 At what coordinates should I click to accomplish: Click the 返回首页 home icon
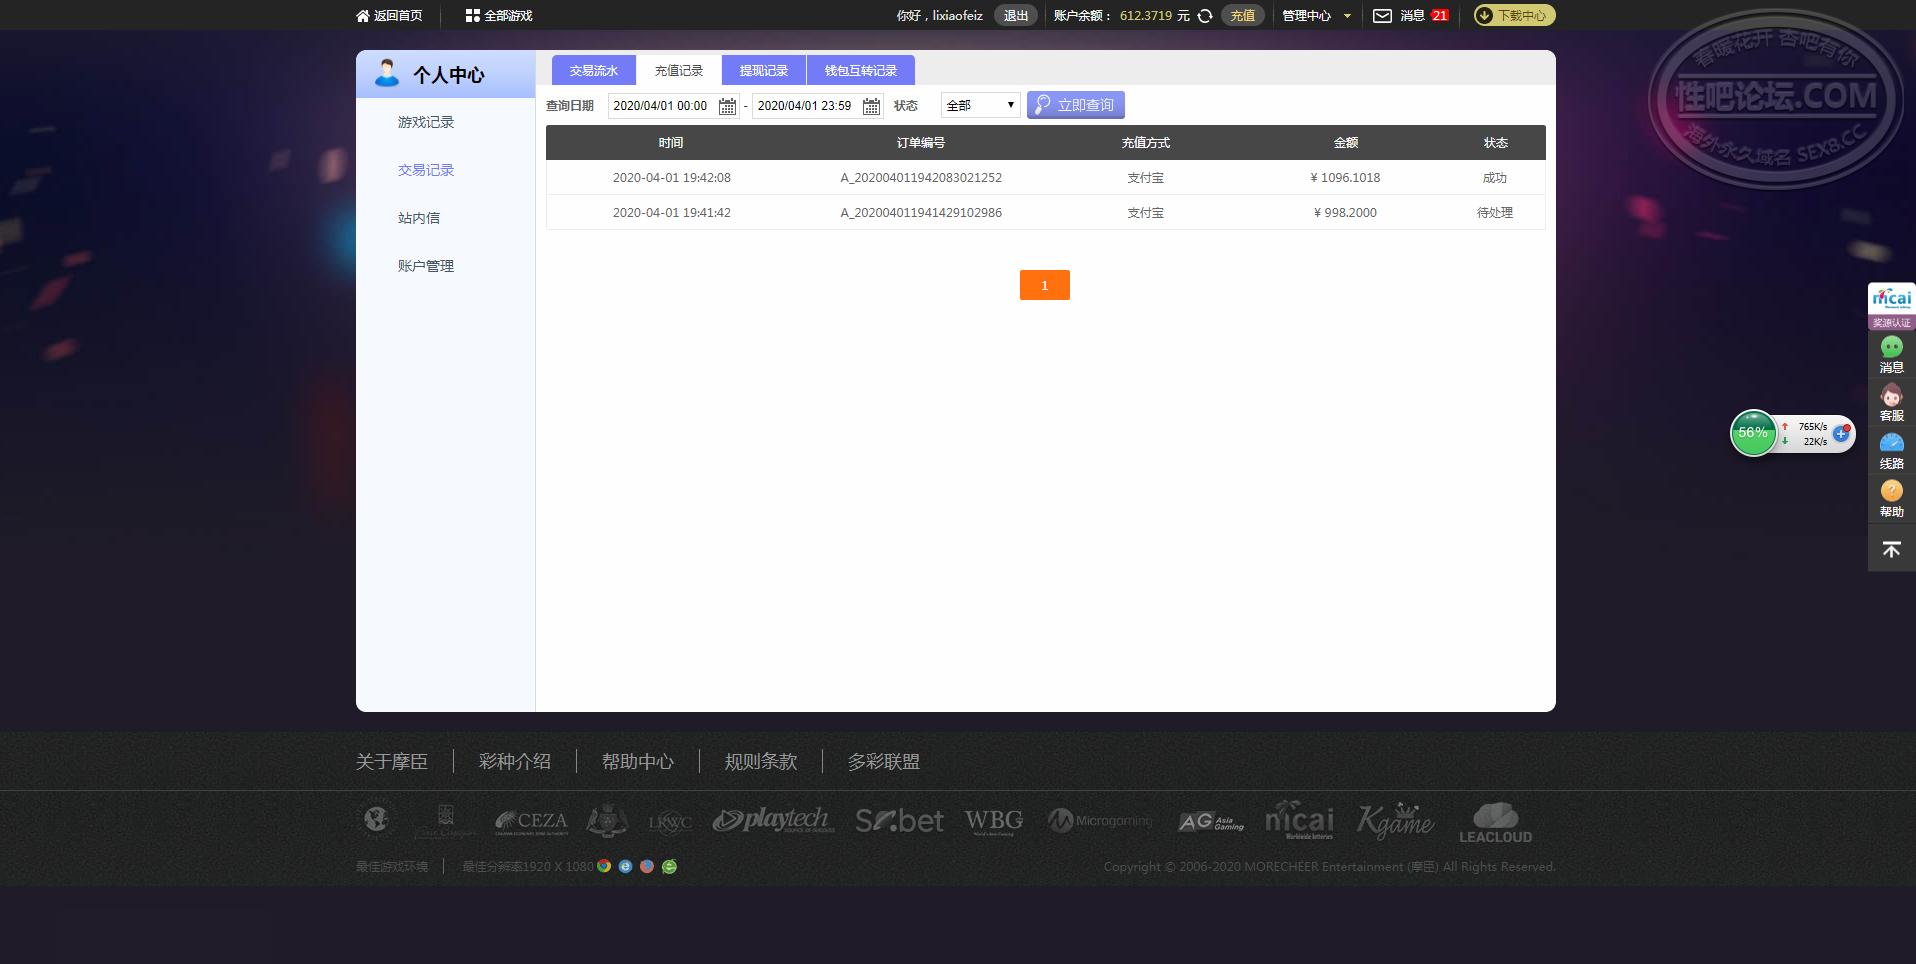coord(361,15)
